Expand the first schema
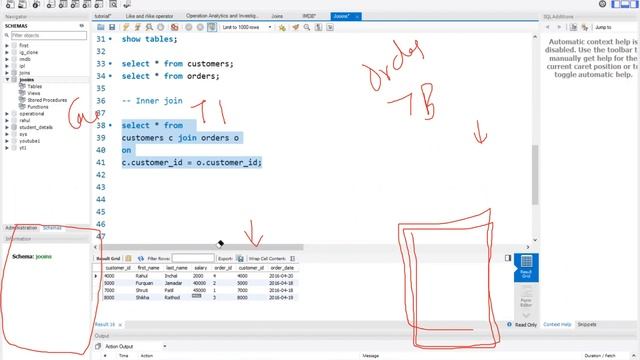The image size is (640, 360). pos(7,45)
